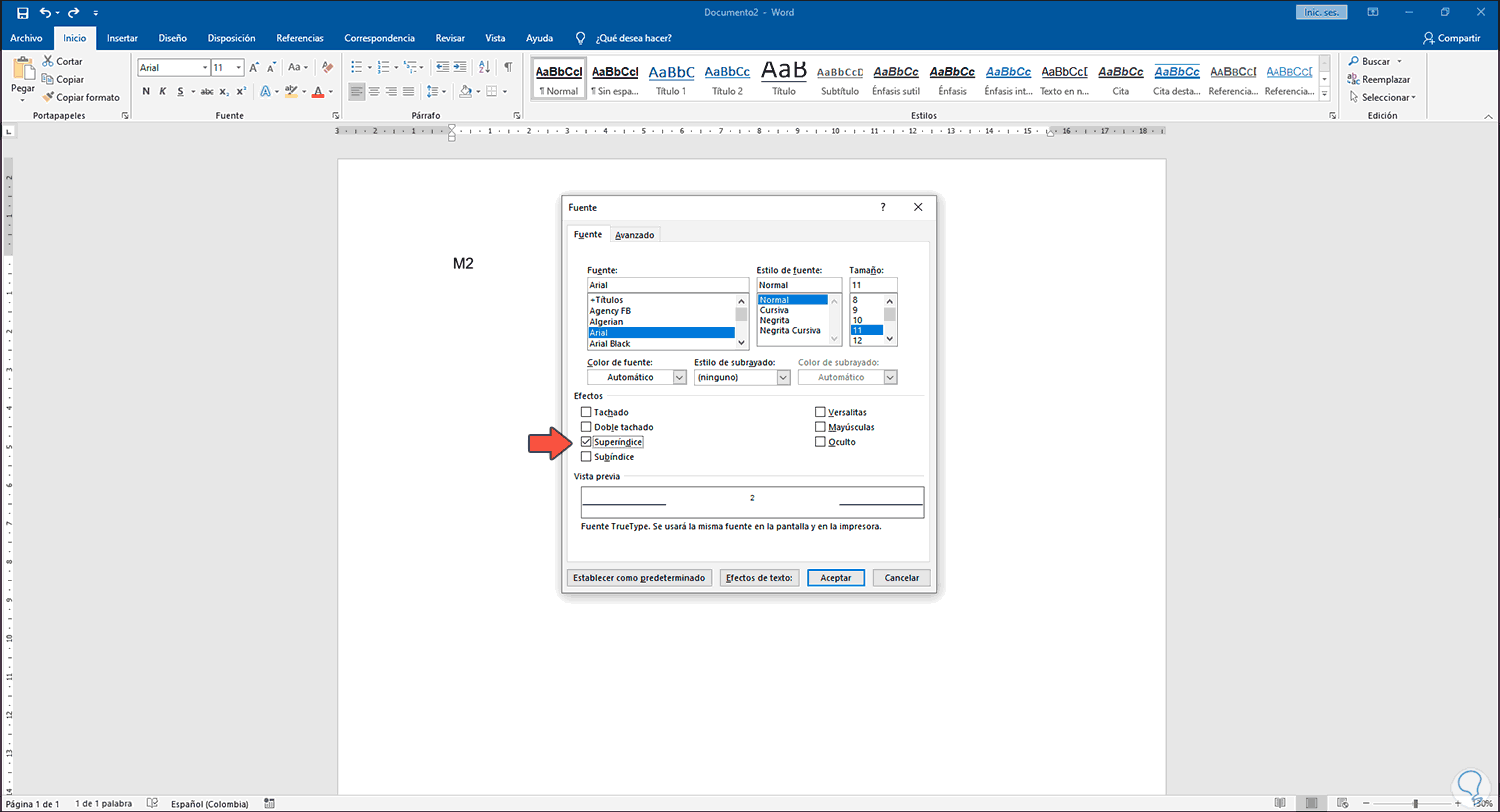Check the Versalitas checkbox
Viewport: 1500px width, 812px height.
[820, 412]
